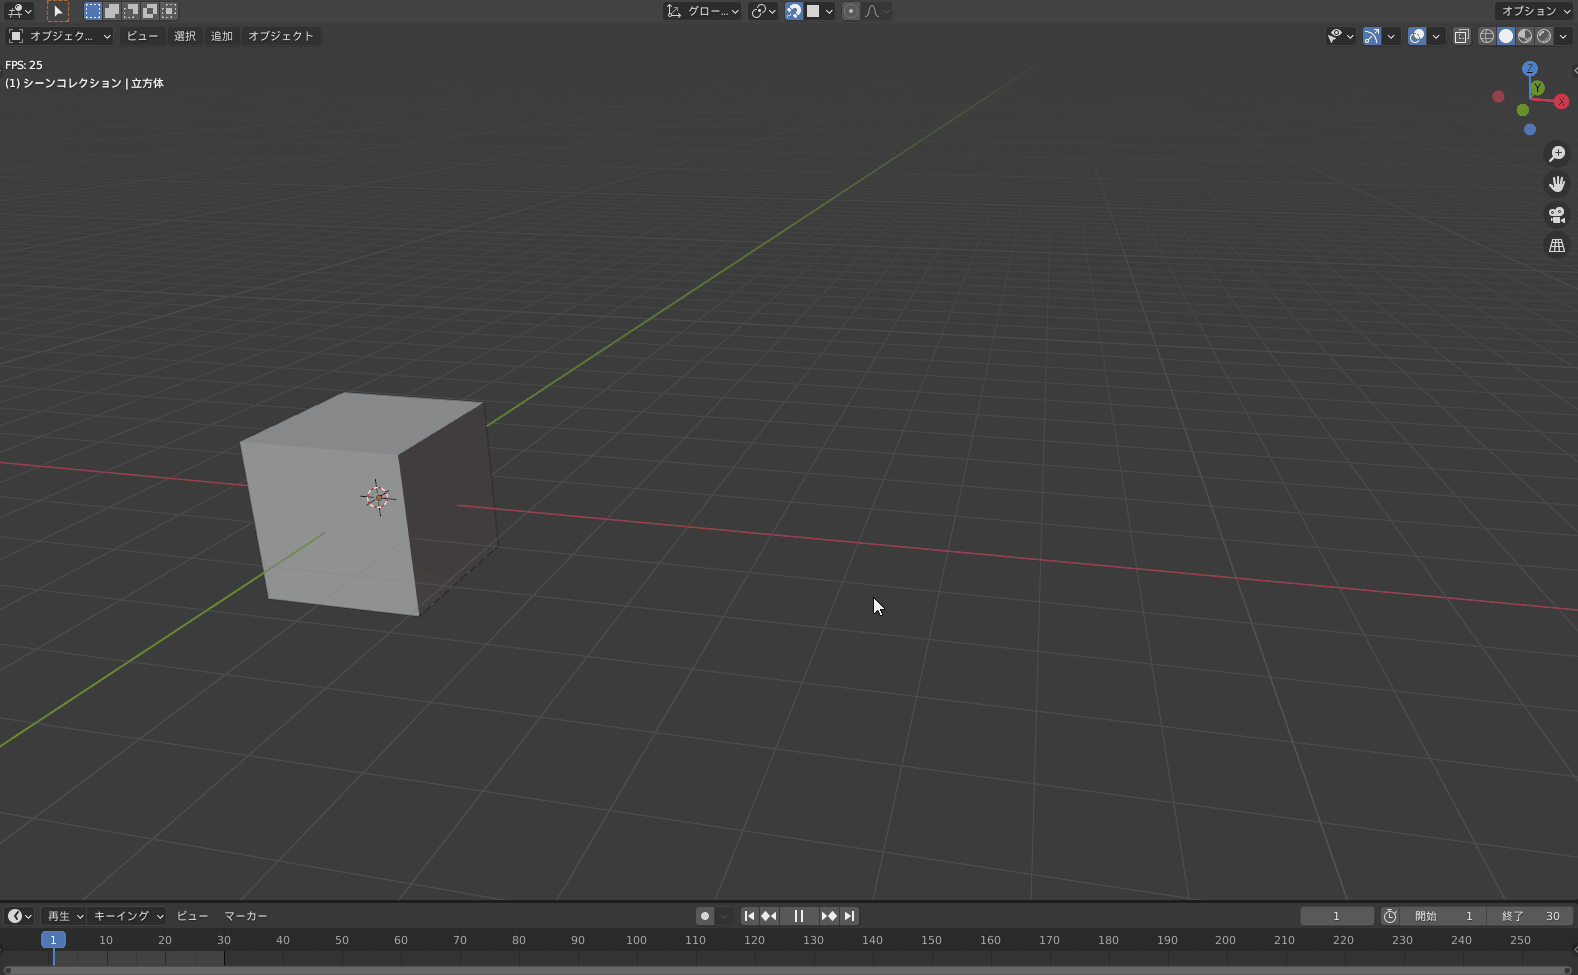
Task: Switch to rendered shading
Action: coord(1544,36)
